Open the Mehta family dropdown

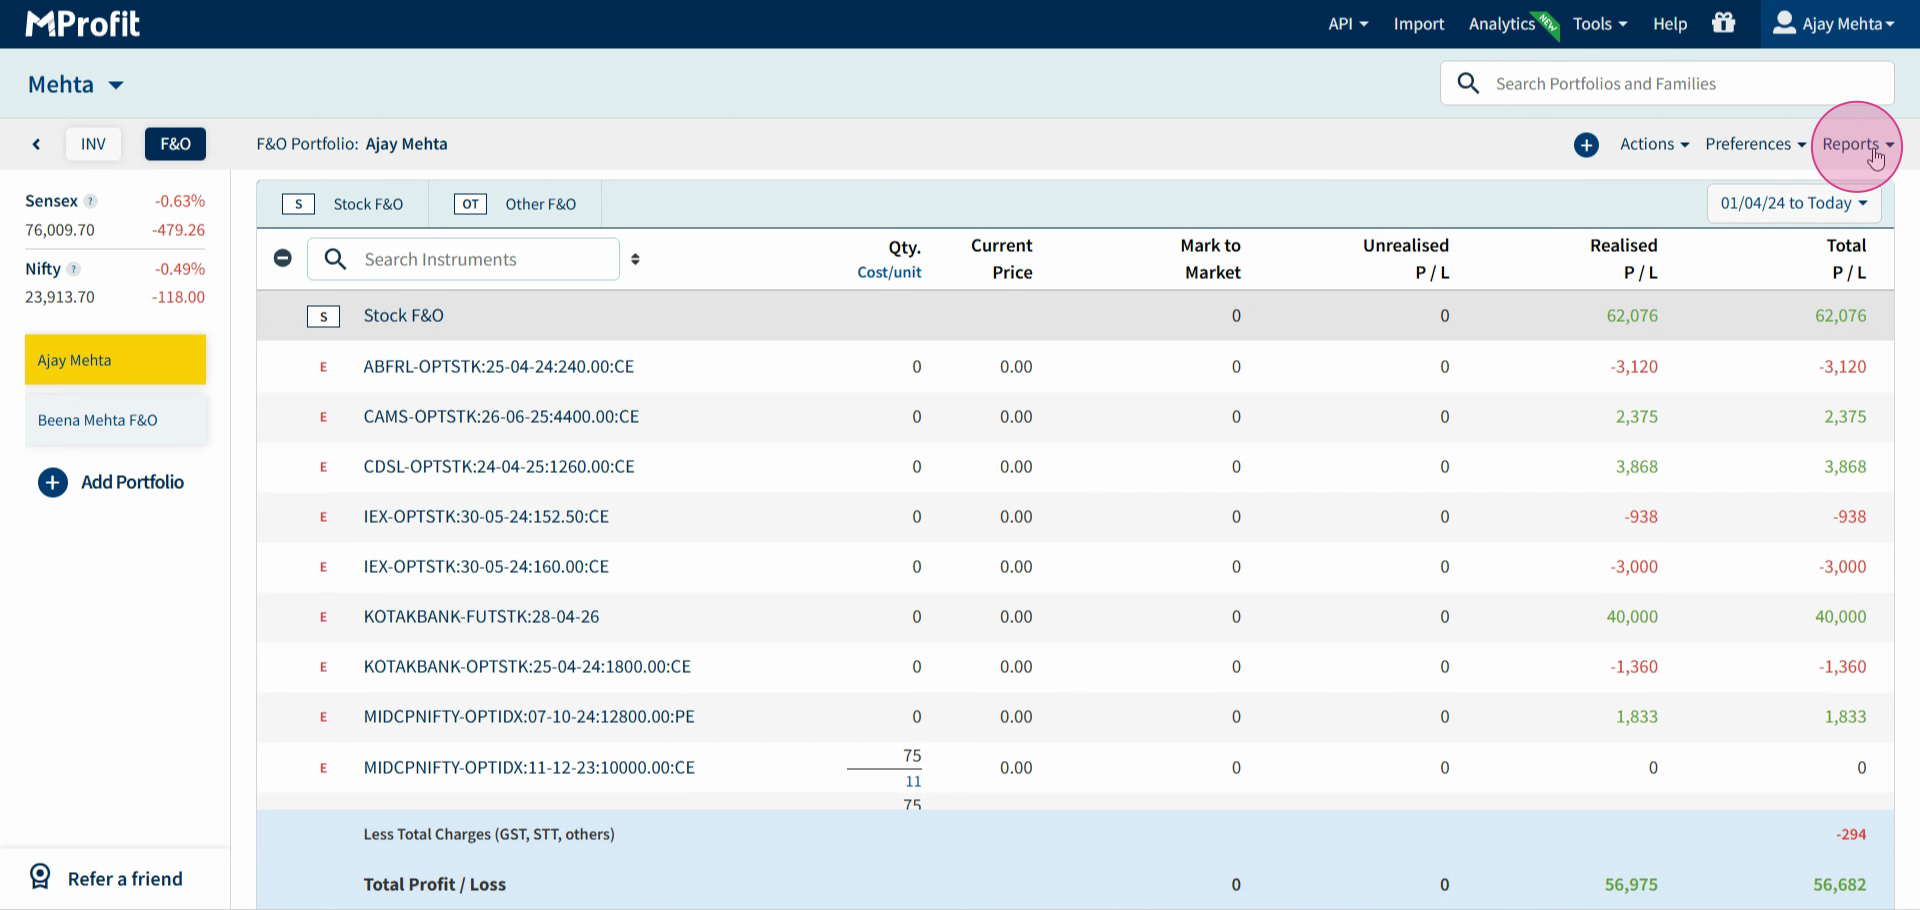point(76,85)
